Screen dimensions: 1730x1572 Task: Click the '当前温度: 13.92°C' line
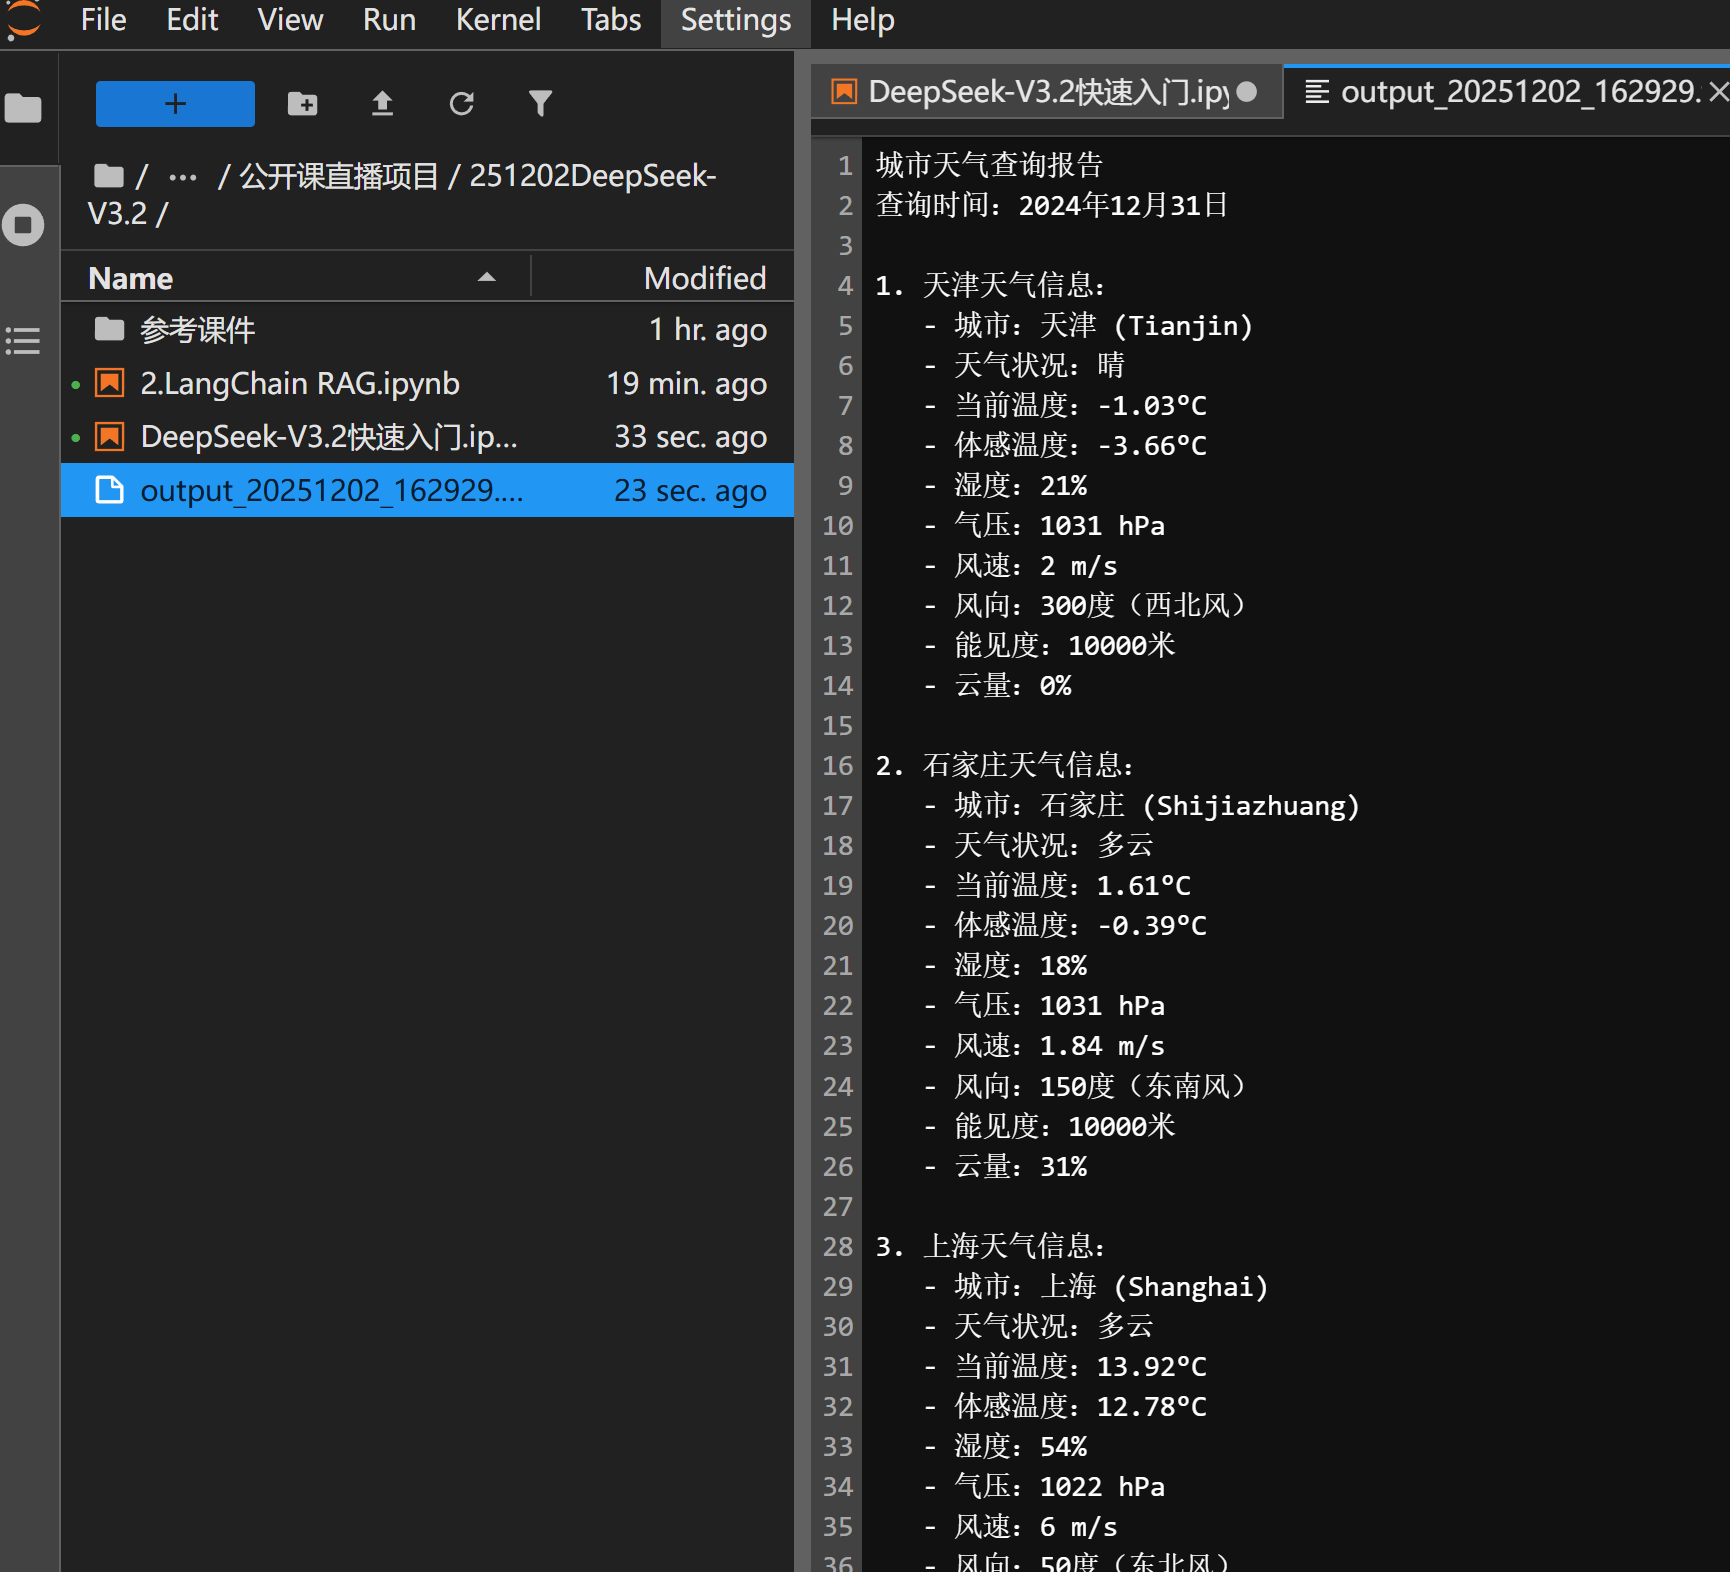pyautogui.click(x=1065, y=1366)
